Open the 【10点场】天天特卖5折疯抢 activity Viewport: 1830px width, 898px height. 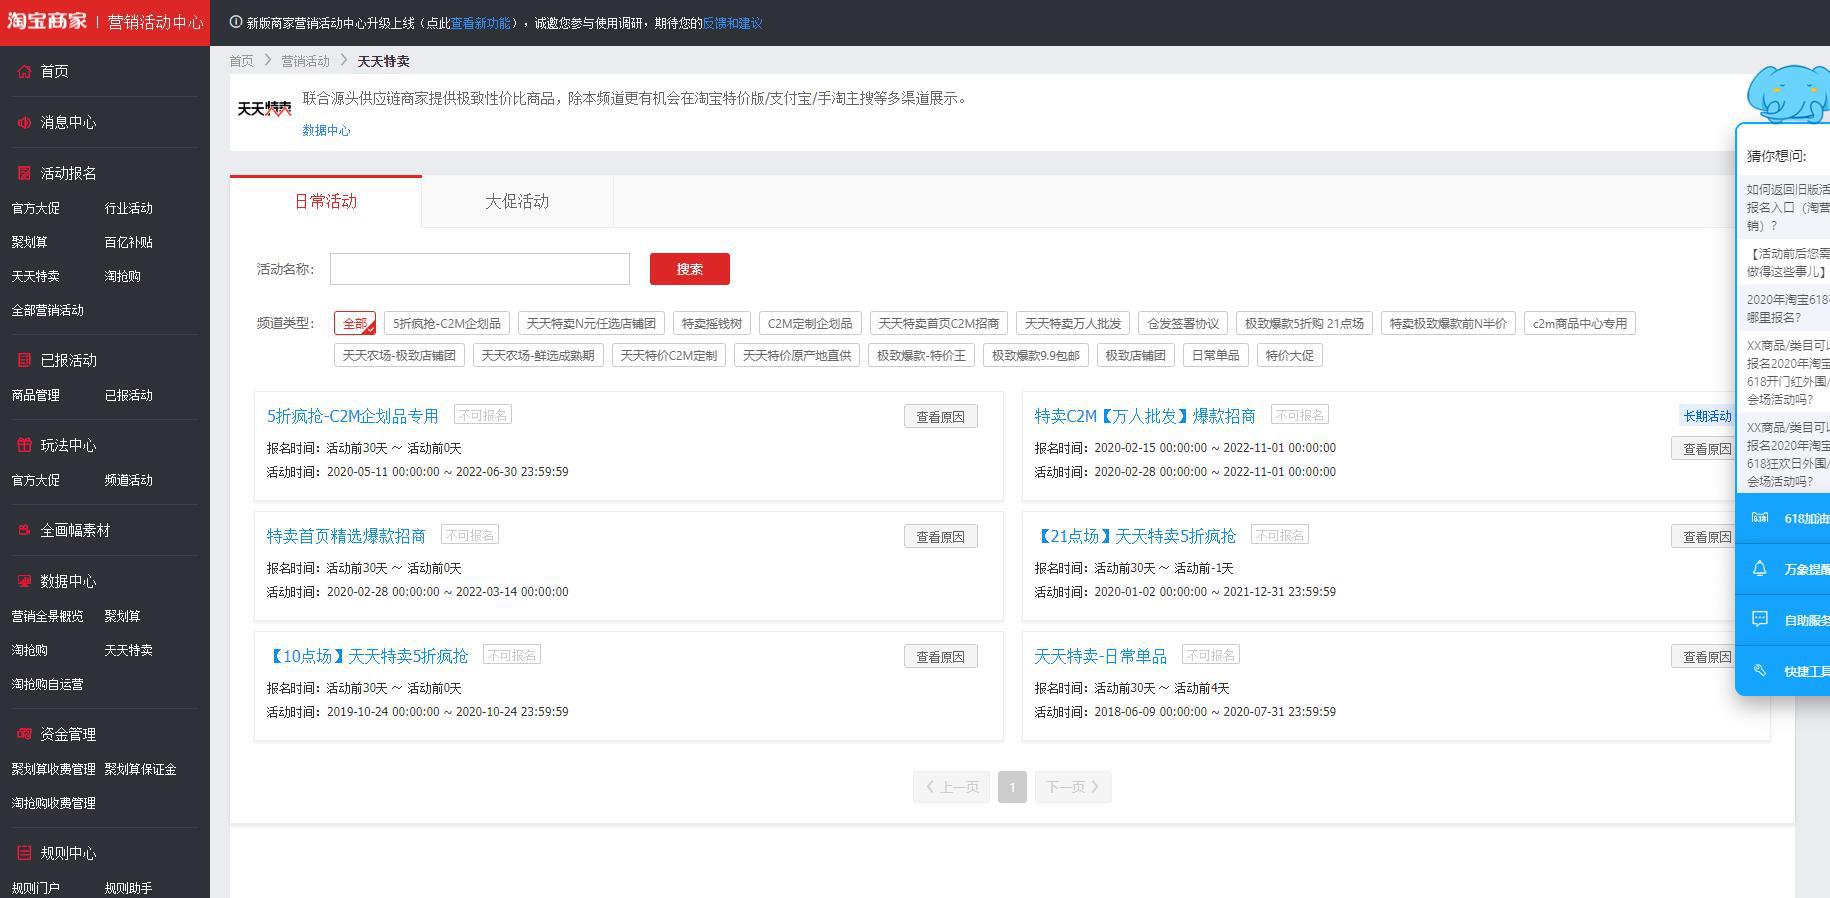click(x=367, y=656)
